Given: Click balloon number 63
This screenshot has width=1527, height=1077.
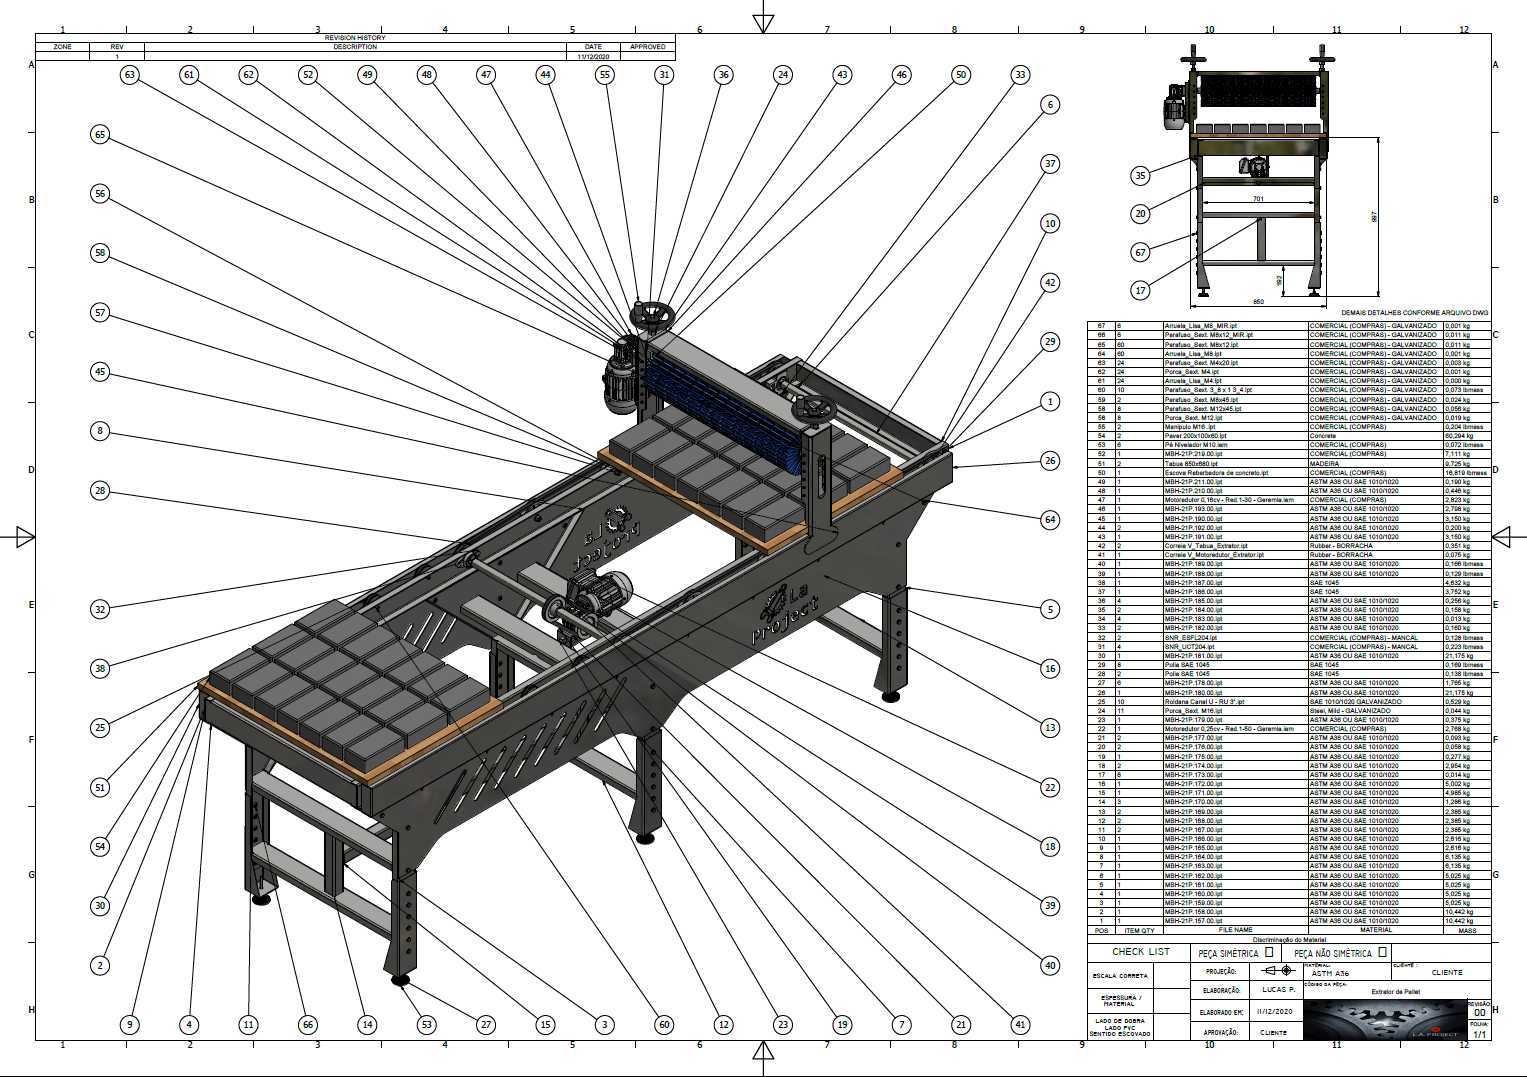Looking at the screenshot, I should coord(129,74).
